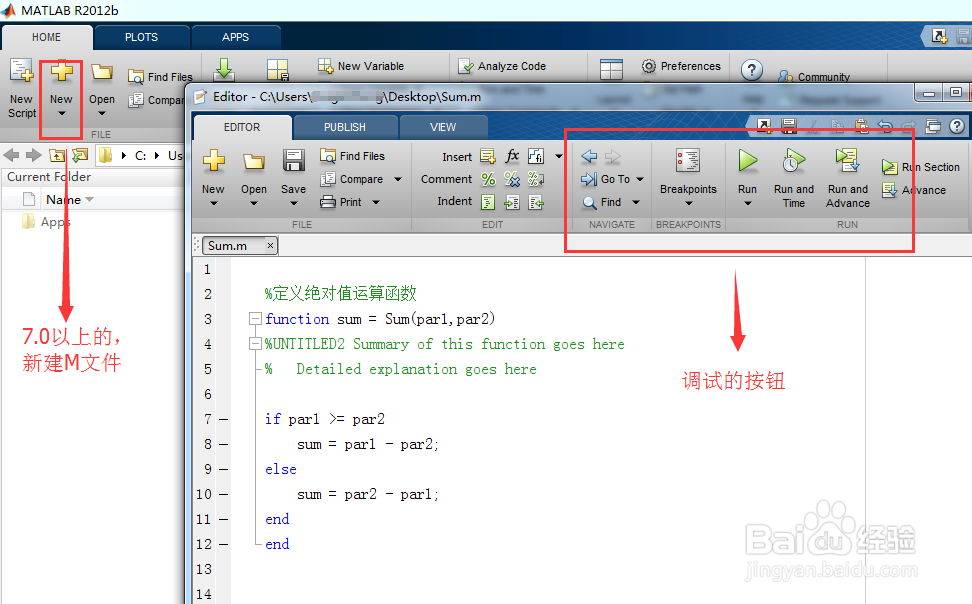Click Import Data green arrow icon
The image size is (972, 604).
point(224,69)
